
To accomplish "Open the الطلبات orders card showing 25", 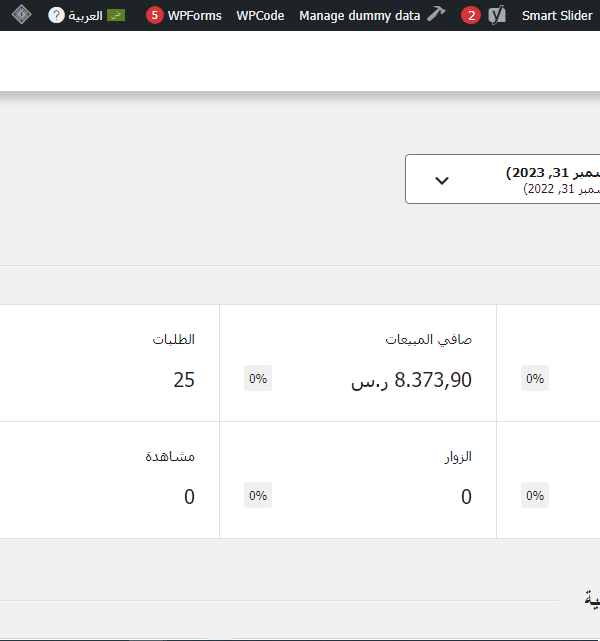I will point(110,363).
